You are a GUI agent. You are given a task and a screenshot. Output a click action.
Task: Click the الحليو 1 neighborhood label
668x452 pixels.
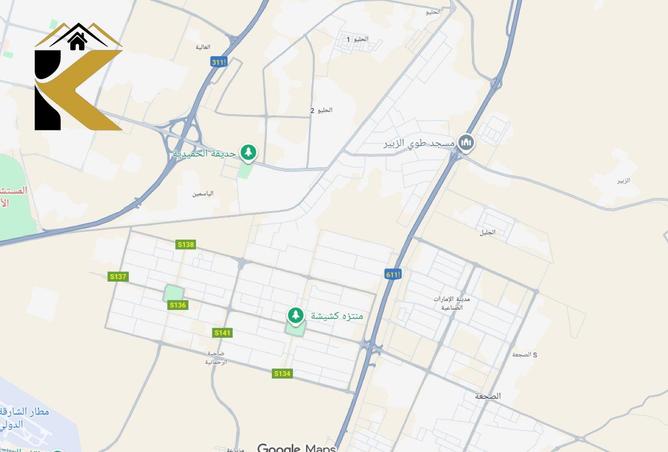click(357, 39)
